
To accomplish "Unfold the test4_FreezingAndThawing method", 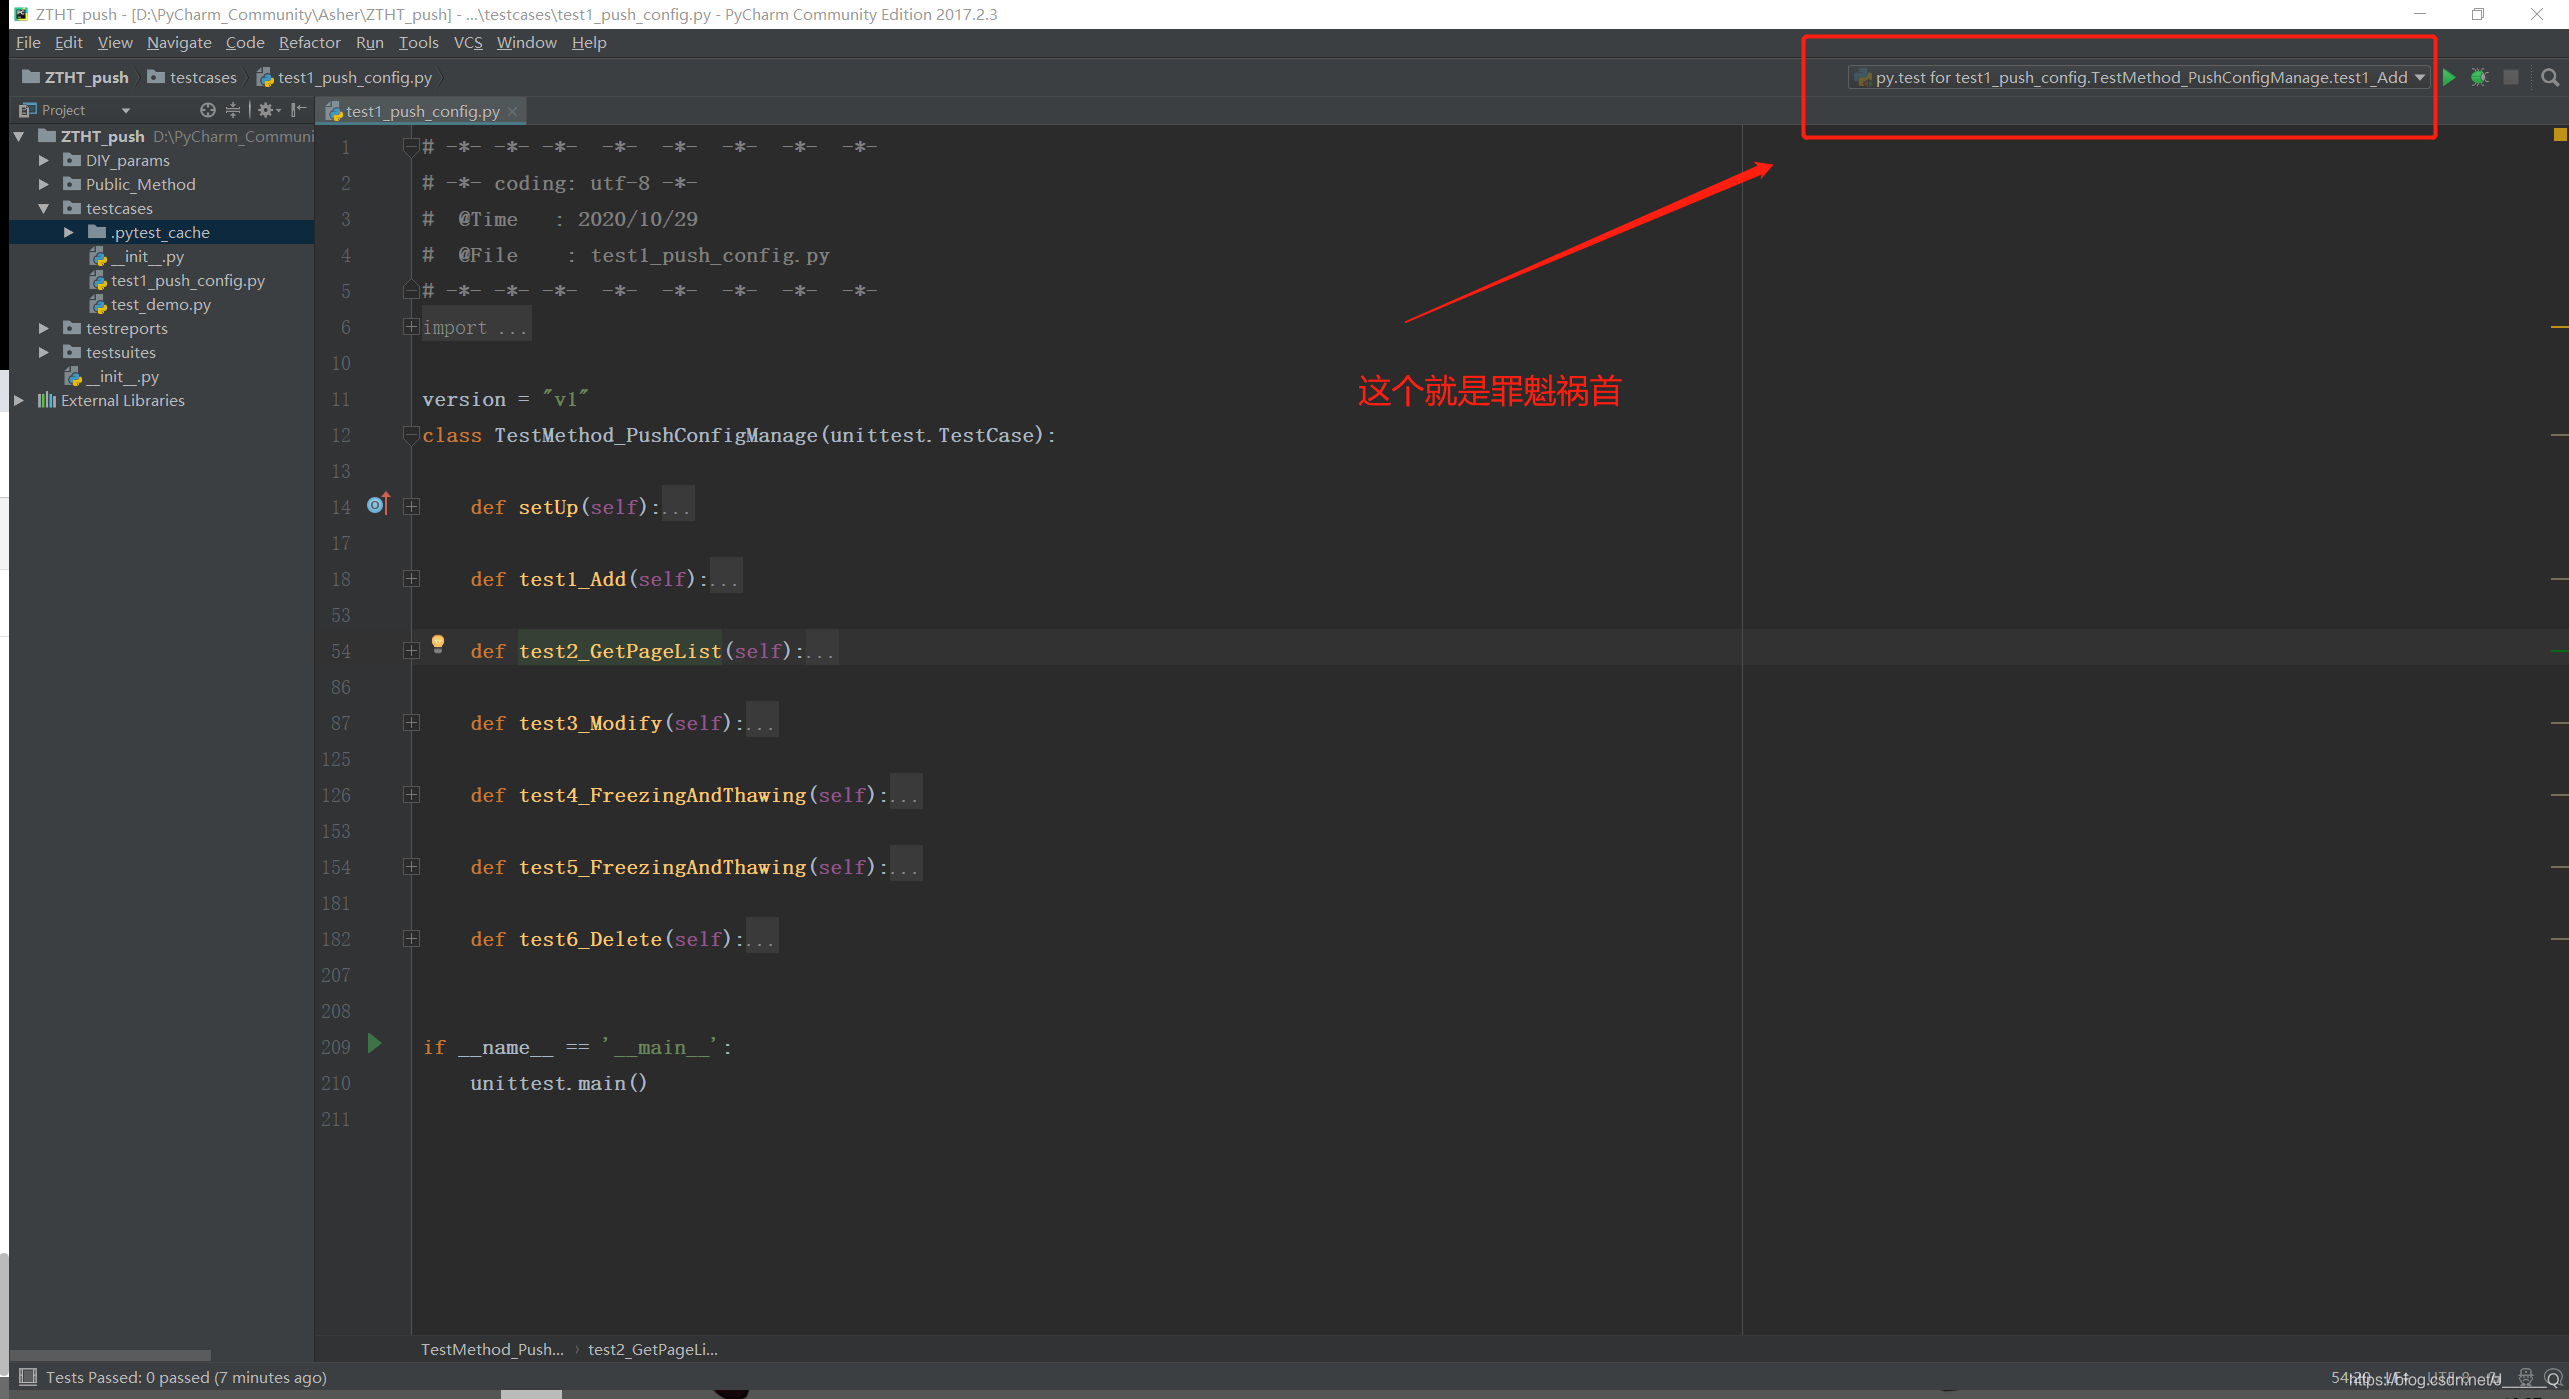I will [411, 795].
